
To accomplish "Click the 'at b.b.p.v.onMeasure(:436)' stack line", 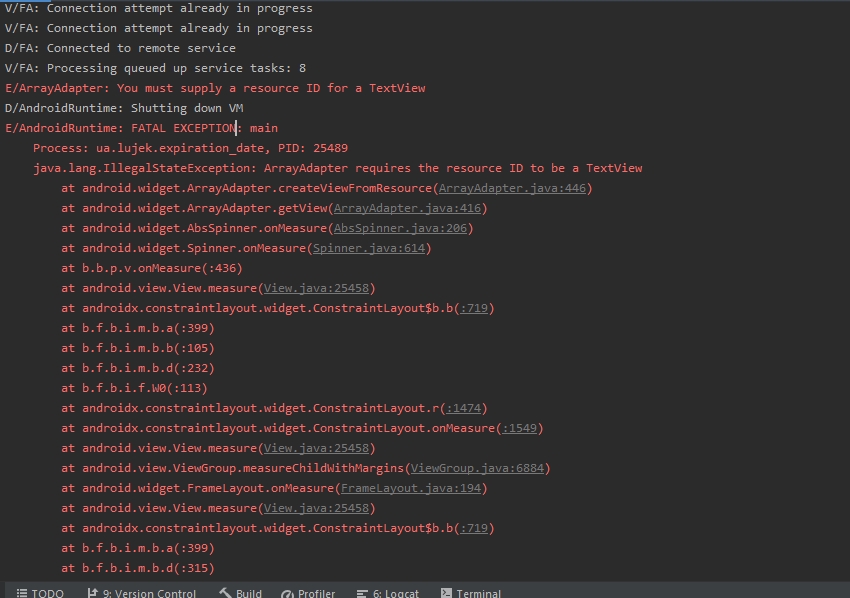I will point(152,268).
